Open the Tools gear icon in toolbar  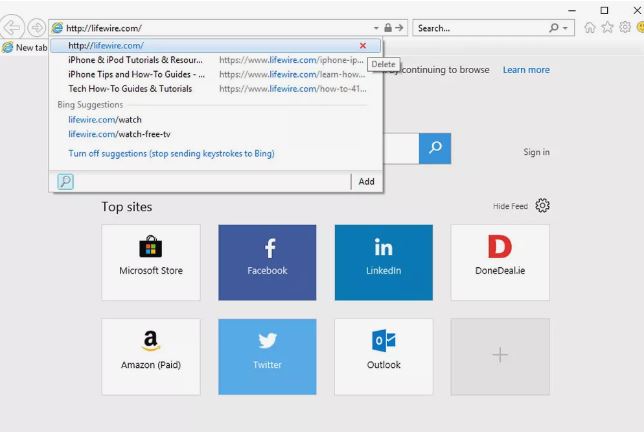point(625,28)
